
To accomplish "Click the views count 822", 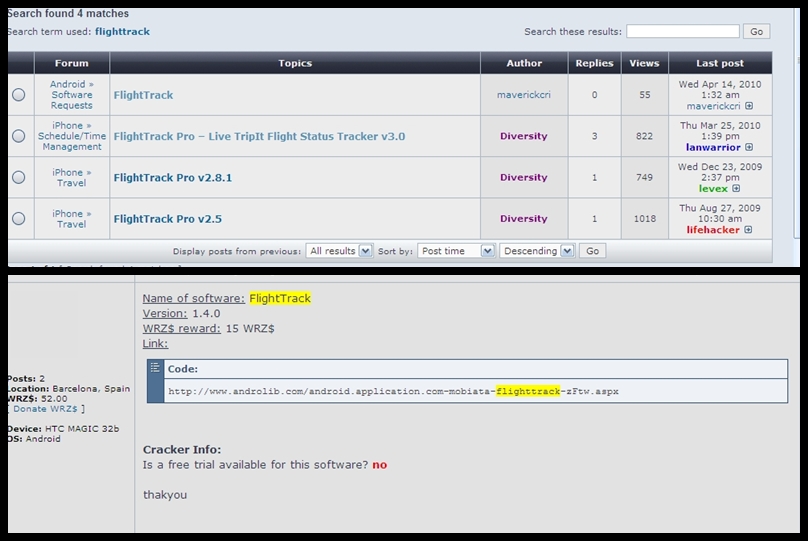I will (644, 136).
